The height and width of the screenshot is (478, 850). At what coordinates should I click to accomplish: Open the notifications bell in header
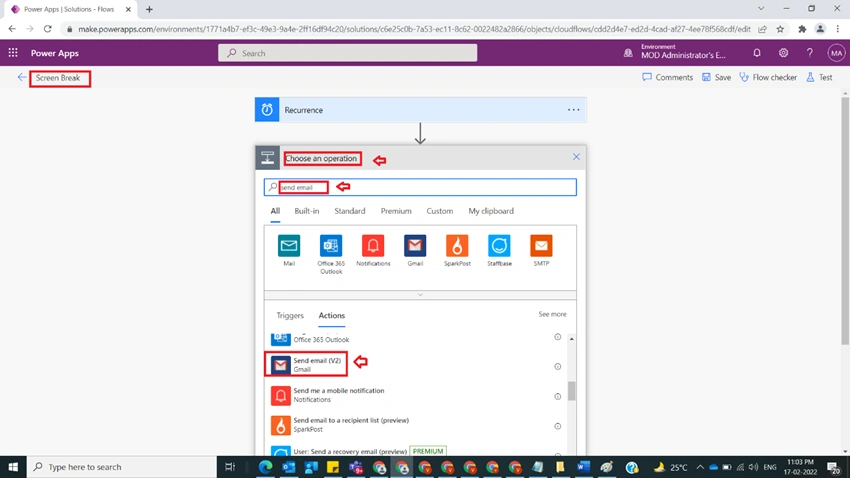(757, 53)
